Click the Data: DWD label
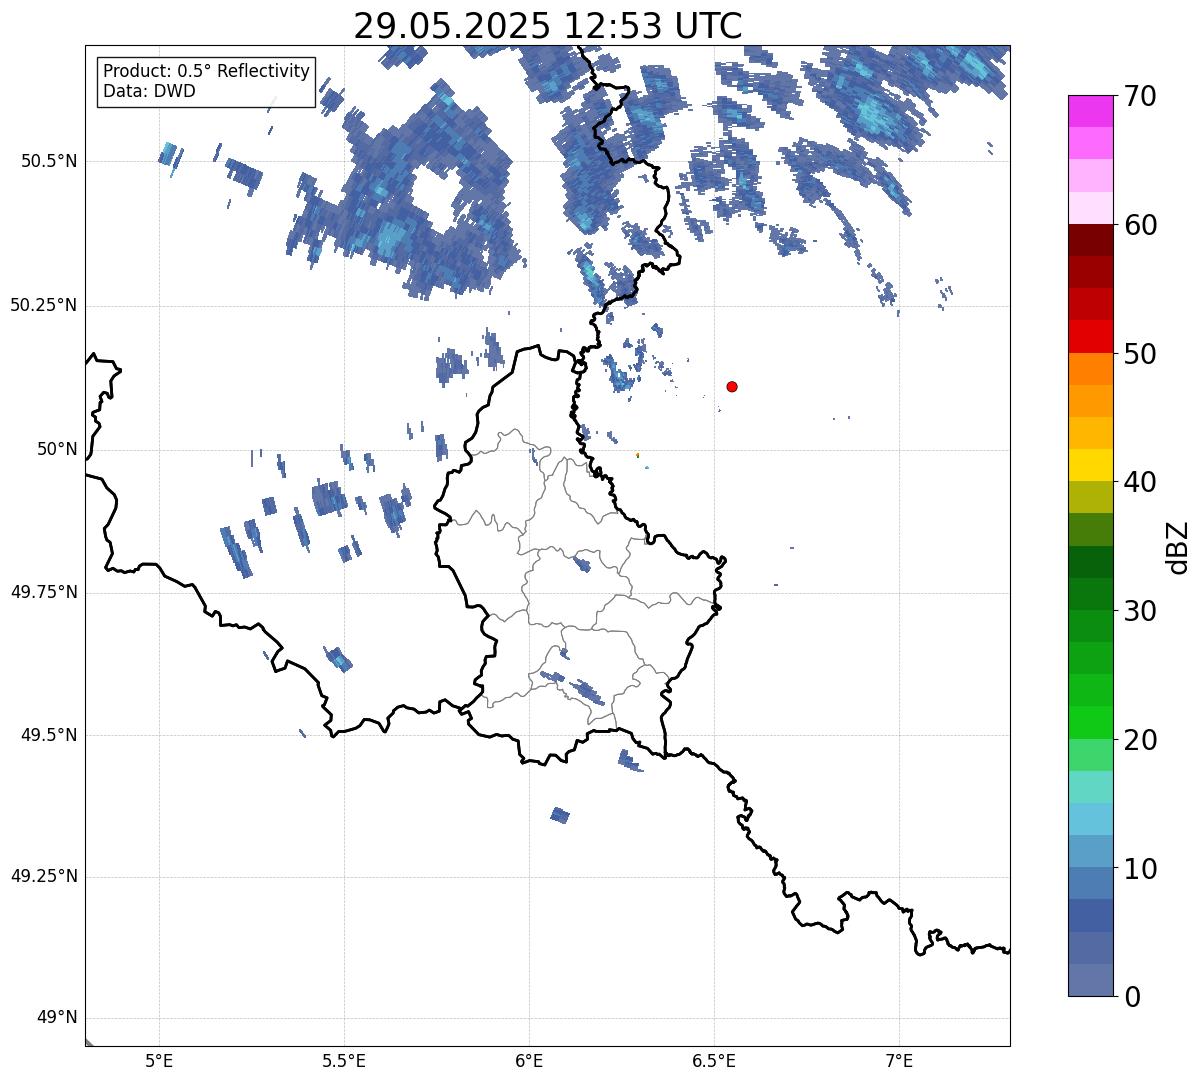This screenshot has height=1081, width=1202. pos(149,91)
